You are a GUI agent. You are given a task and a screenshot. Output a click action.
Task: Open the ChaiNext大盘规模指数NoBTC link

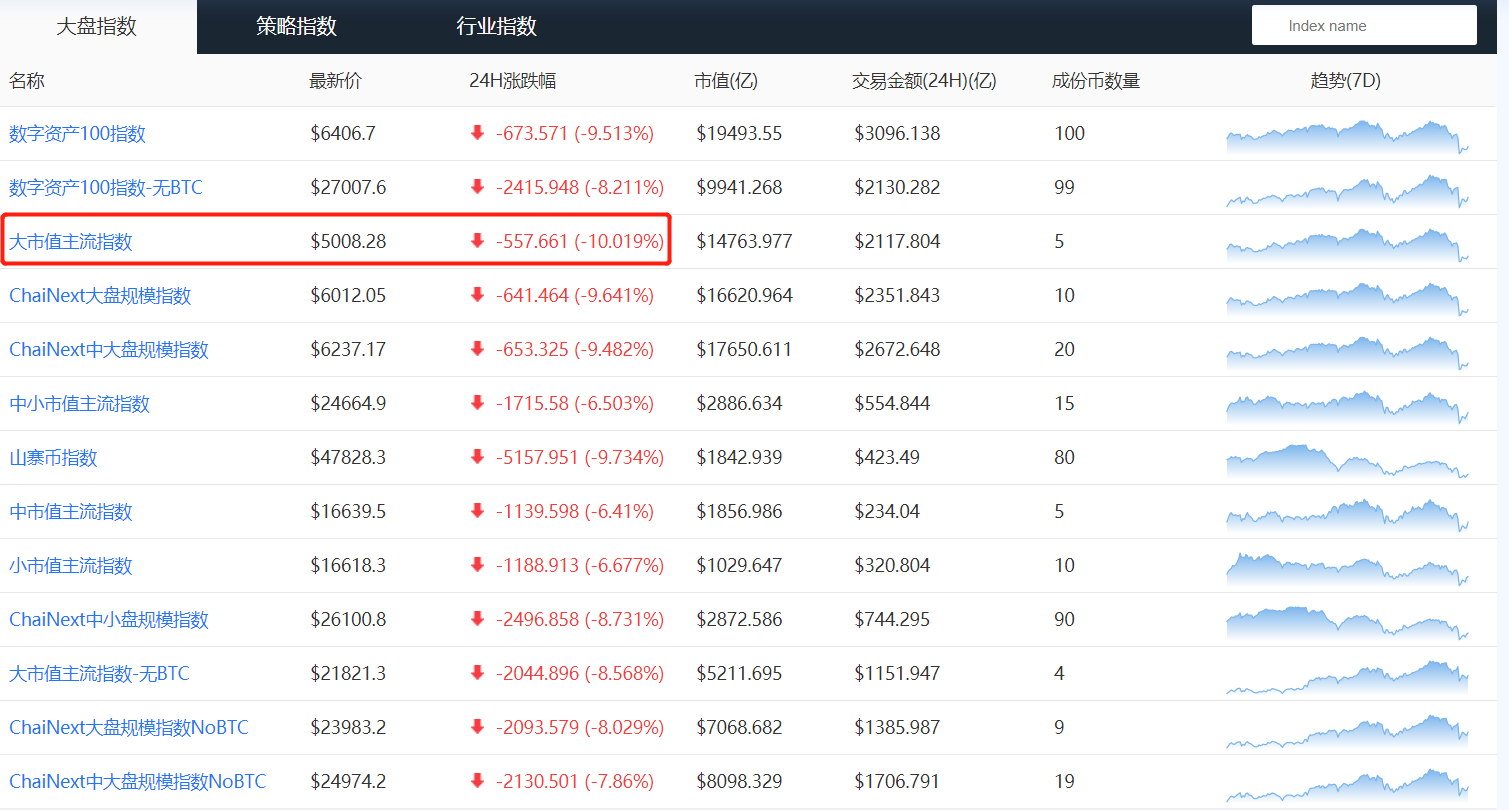pyautogui.click(x=129, y=728)
